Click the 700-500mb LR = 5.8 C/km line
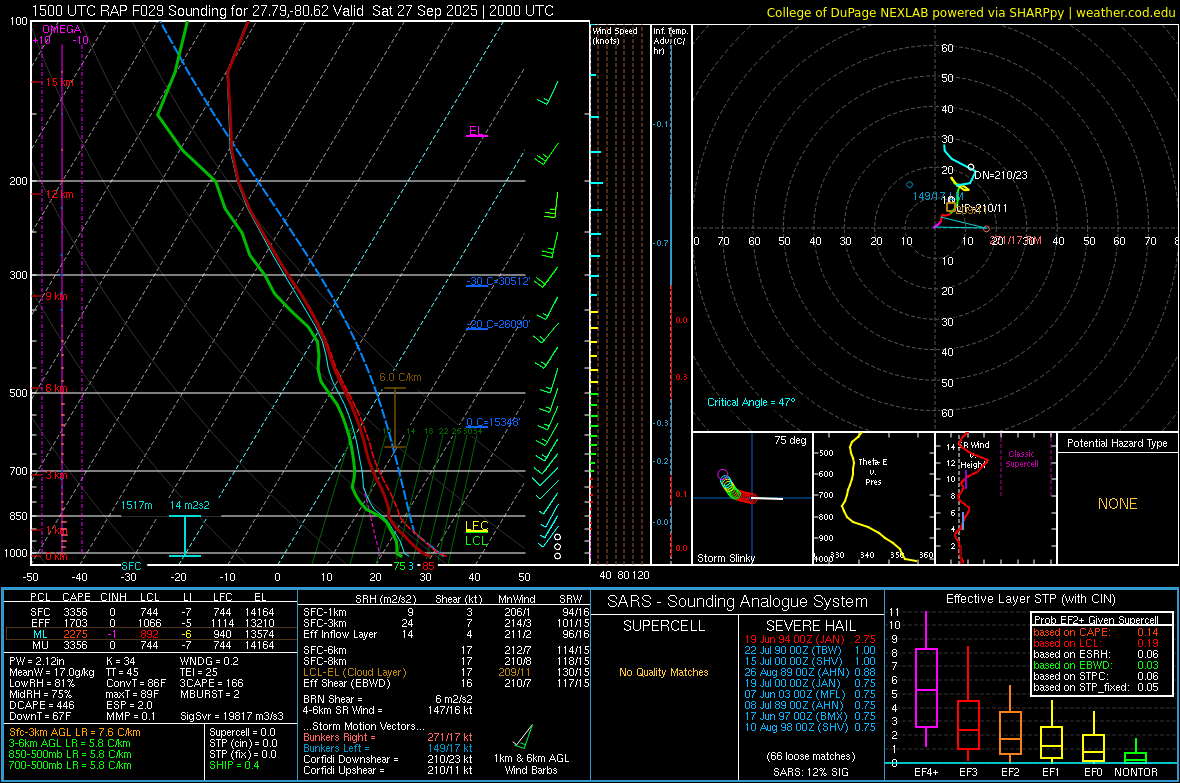This screenshot has width=1180, height=783. 70,765
